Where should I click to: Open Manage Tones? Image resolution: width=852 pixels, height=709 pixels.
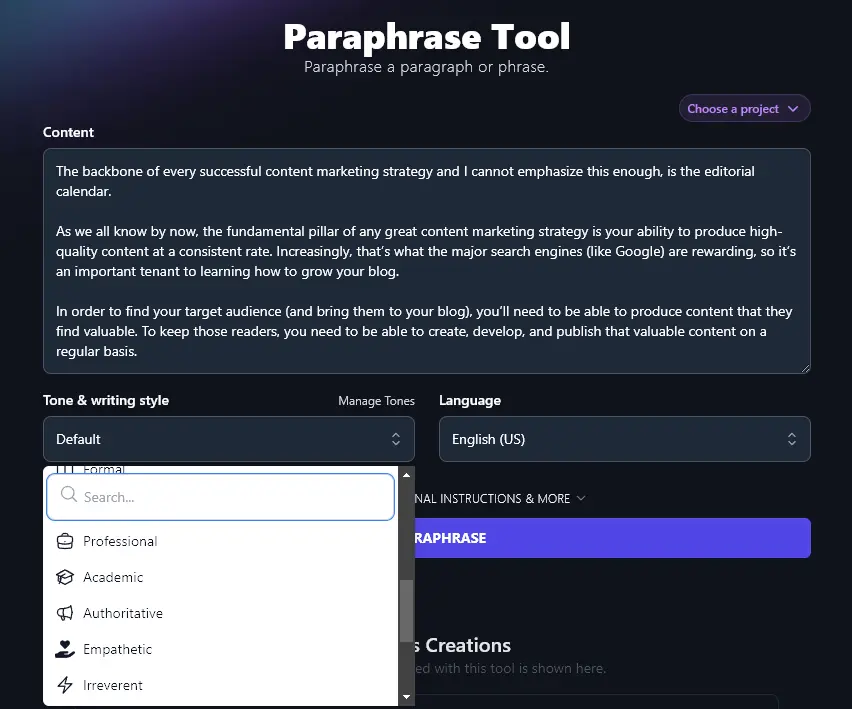[x=376, y=400]
